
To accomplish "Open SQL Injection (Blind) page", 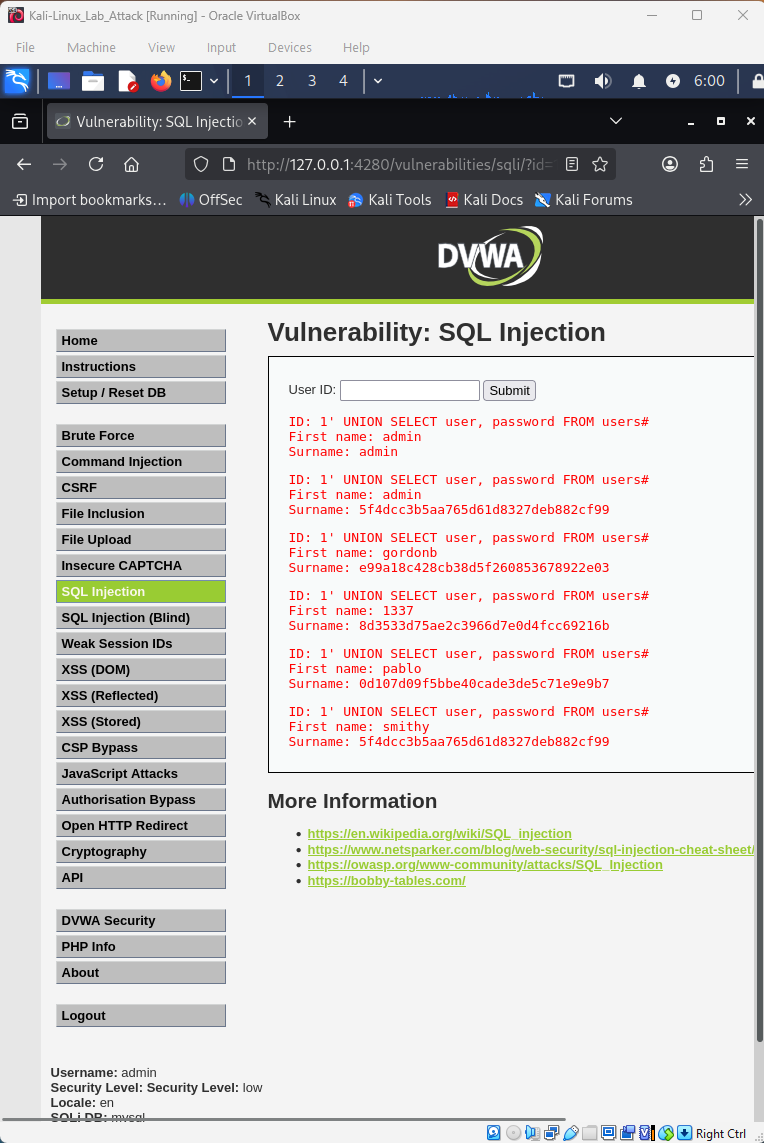I will point(141,617).
